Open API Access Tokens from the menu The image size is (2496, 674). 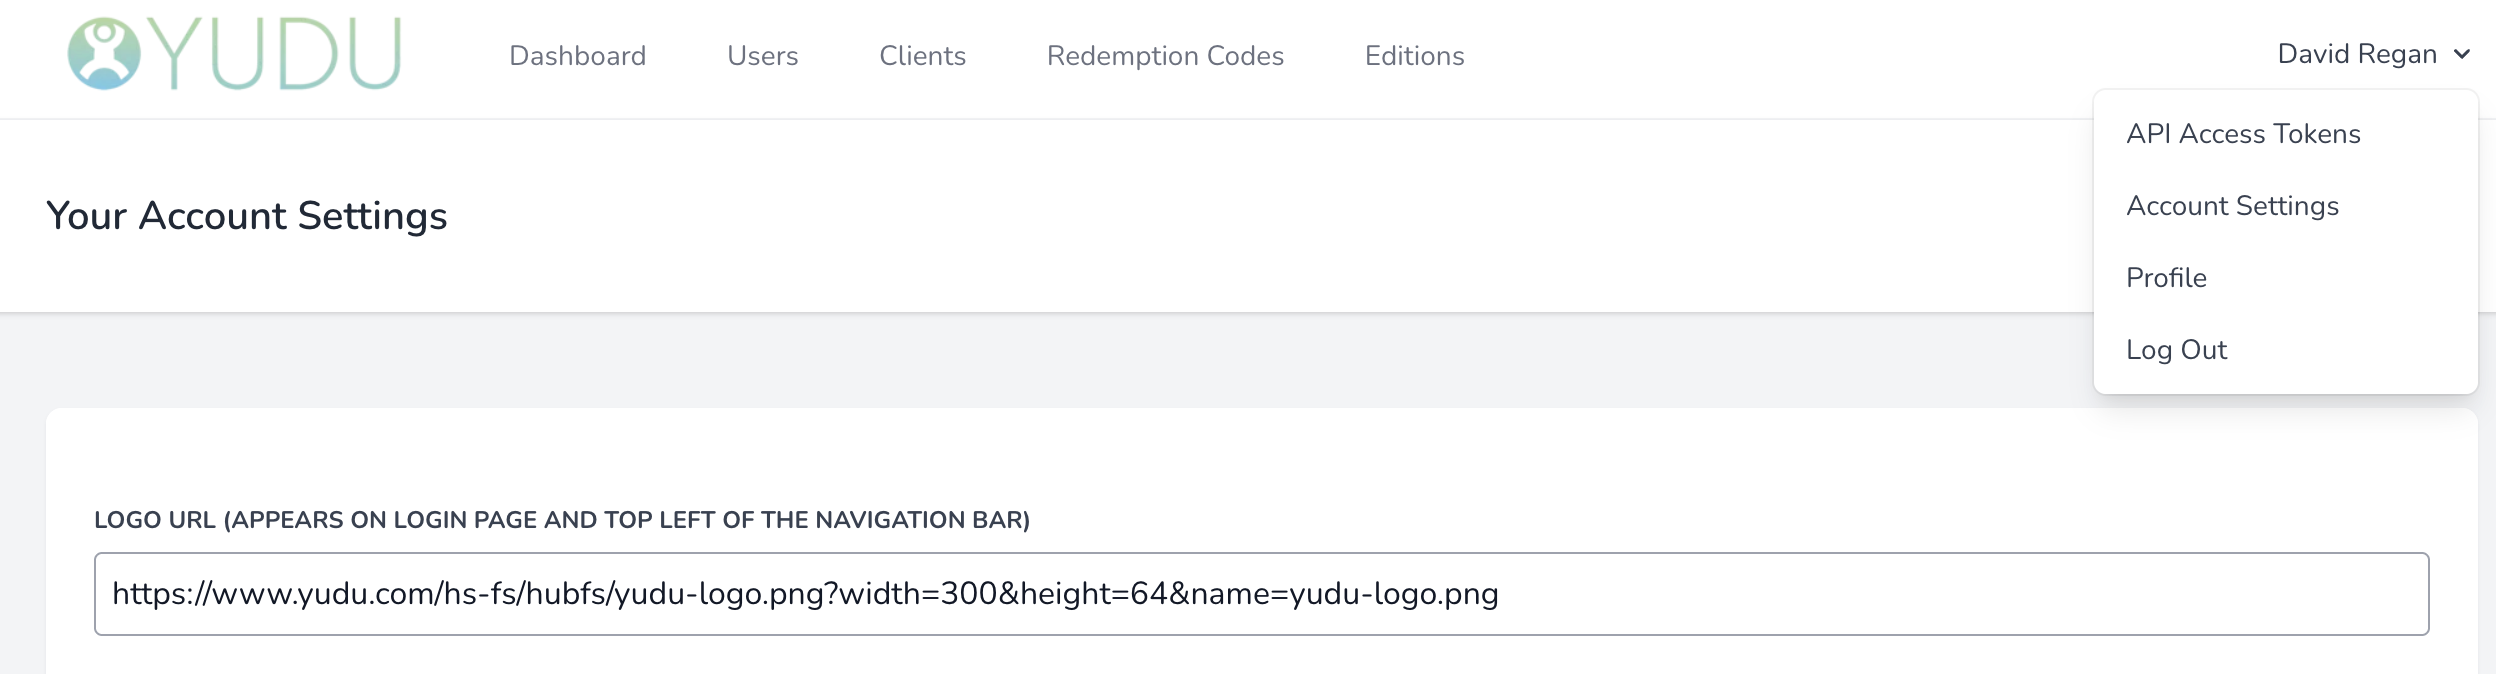pos(2244,133)
